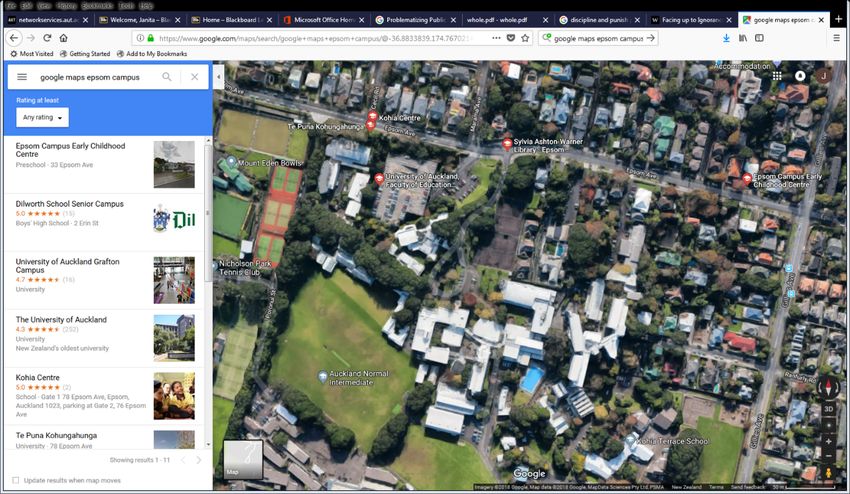Switch to Welcome, Janita Blackboard tab
The image size is (850, 494).
pyautogui.click(x=140, y=20)
